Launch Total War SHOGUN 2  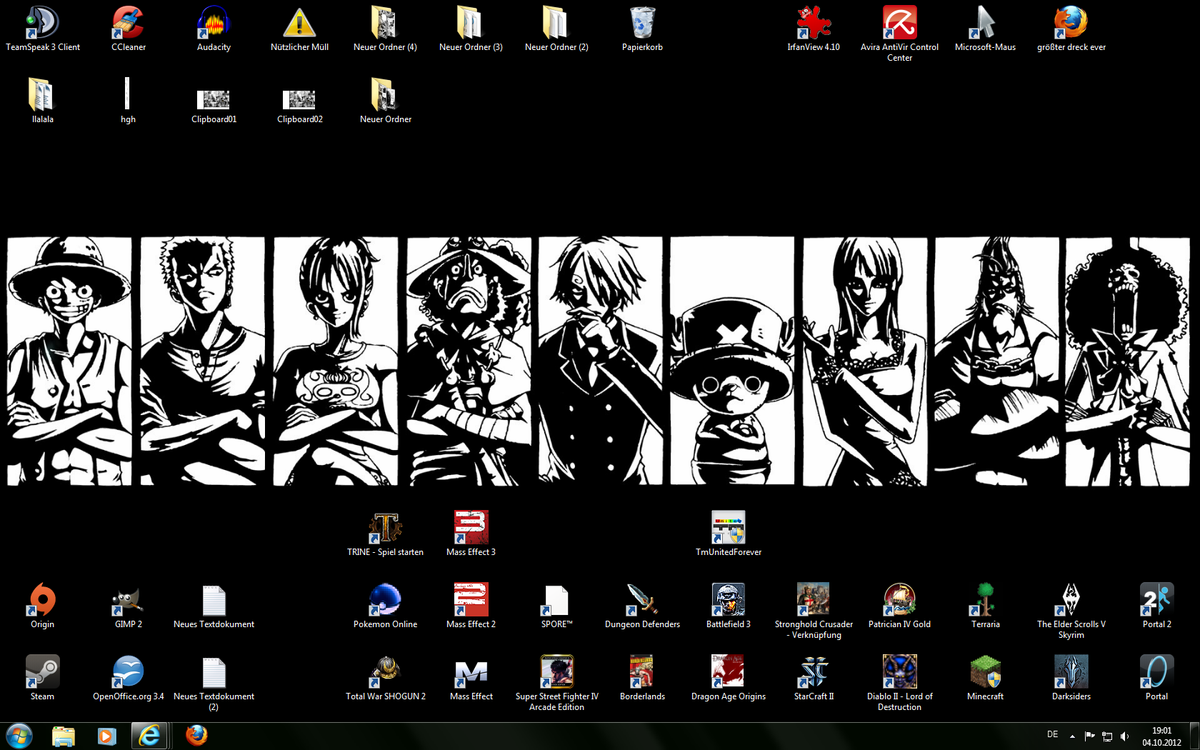(x=385, y=677)
